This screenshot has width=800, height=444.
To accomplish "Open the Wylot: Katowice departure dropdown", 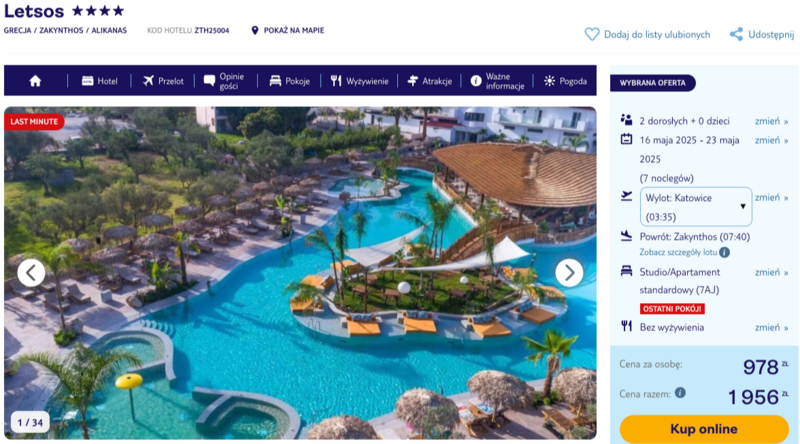I will coord(695,207).
